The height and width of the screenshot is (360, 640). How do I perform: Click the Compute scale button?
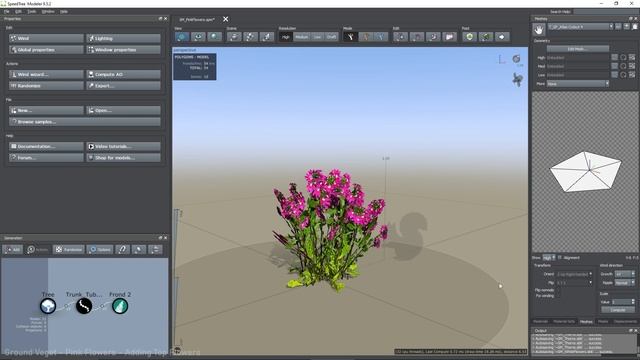[618, 310]
